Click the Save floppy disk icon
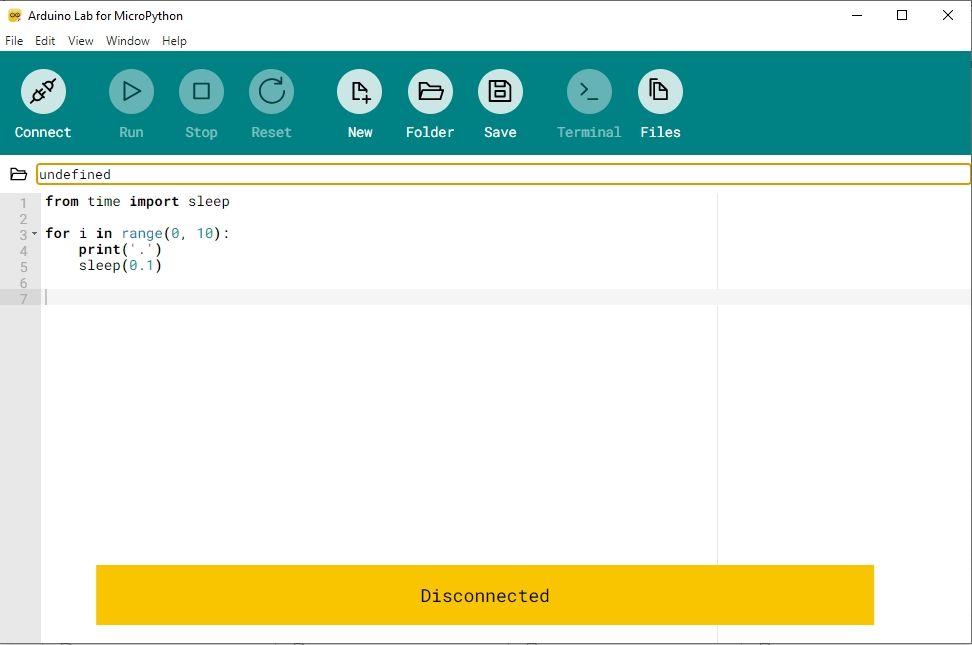The image size is (972, 645). [500, 92]
